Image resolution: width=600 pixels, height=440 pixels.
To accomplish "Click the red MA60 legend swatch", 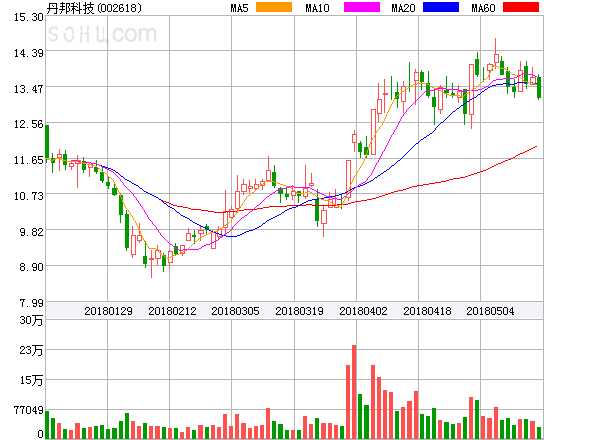I will click(x=521, y=7).
